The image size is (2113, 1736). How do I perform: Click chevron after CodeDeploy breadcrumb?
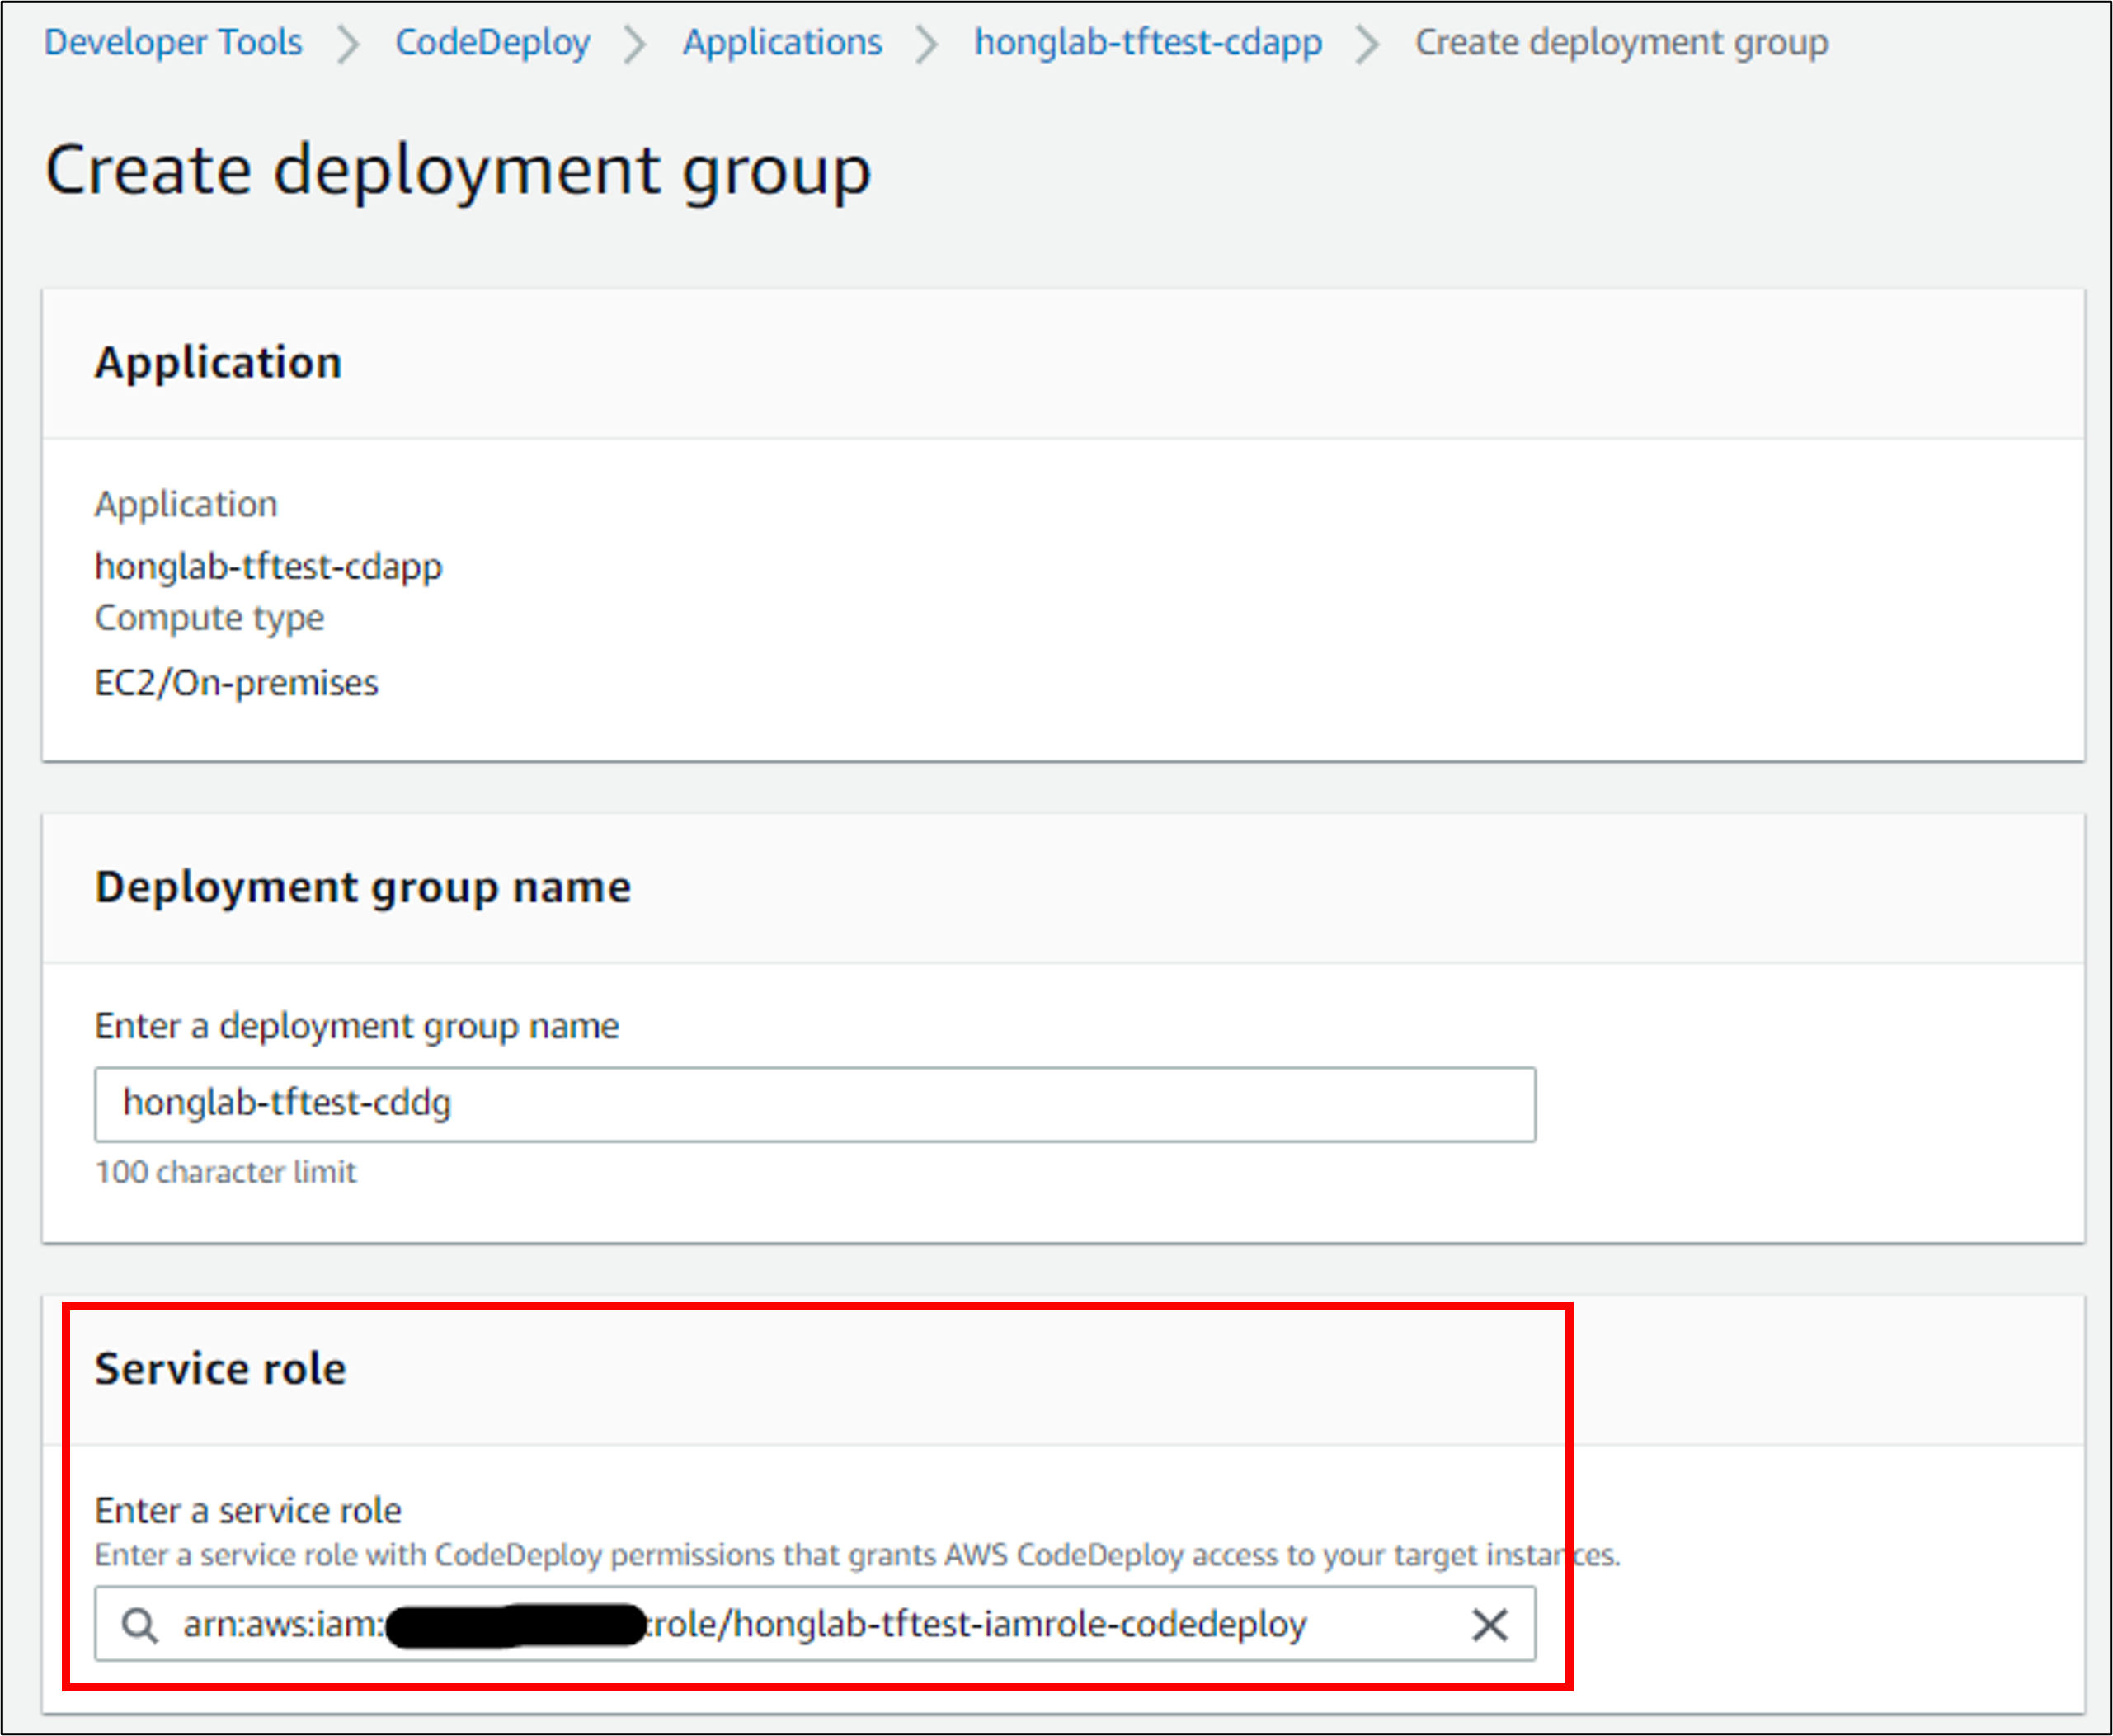pyautogui.click(x=635, y=44)
